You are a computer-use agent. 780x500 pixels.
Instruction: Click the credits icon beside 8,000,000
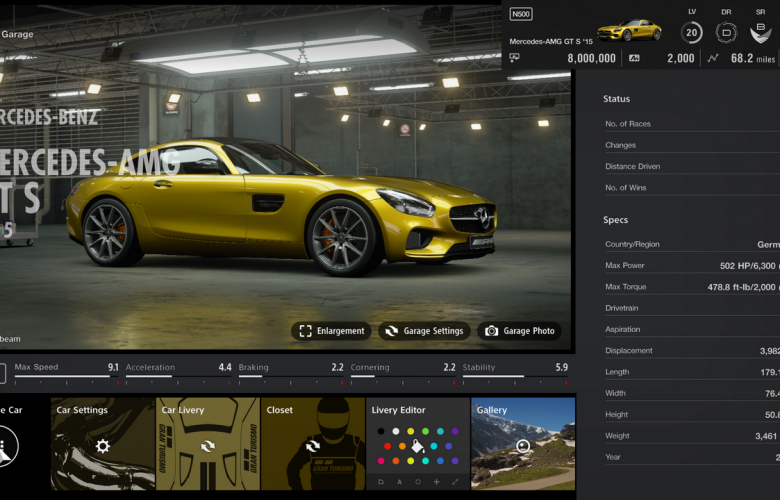(x=515, y=59)
